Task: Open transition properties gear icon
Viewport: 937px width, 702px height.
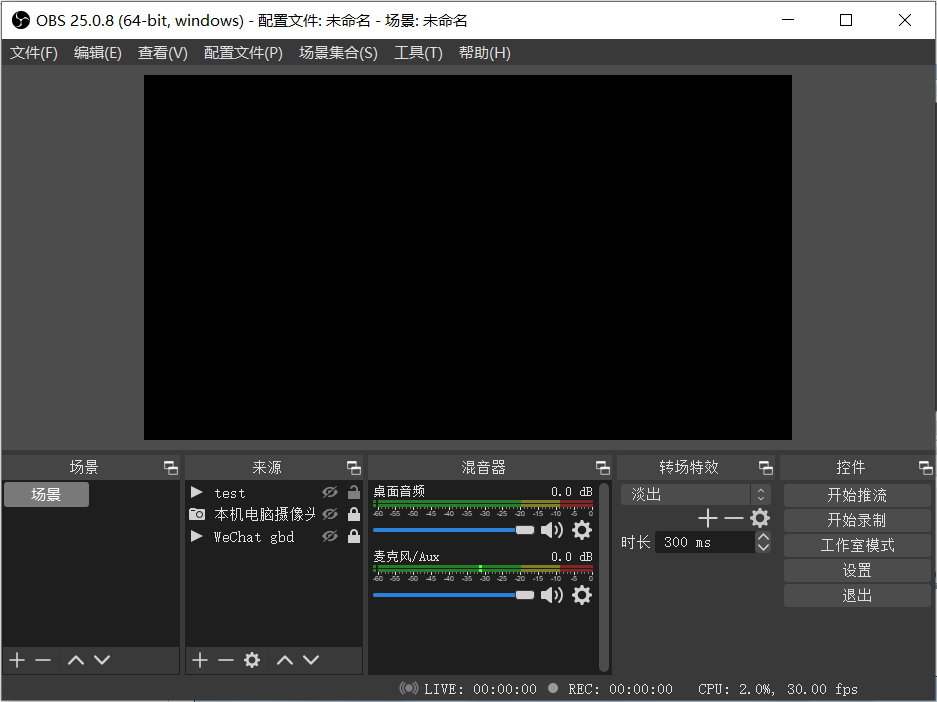Action: click(760, 518)
